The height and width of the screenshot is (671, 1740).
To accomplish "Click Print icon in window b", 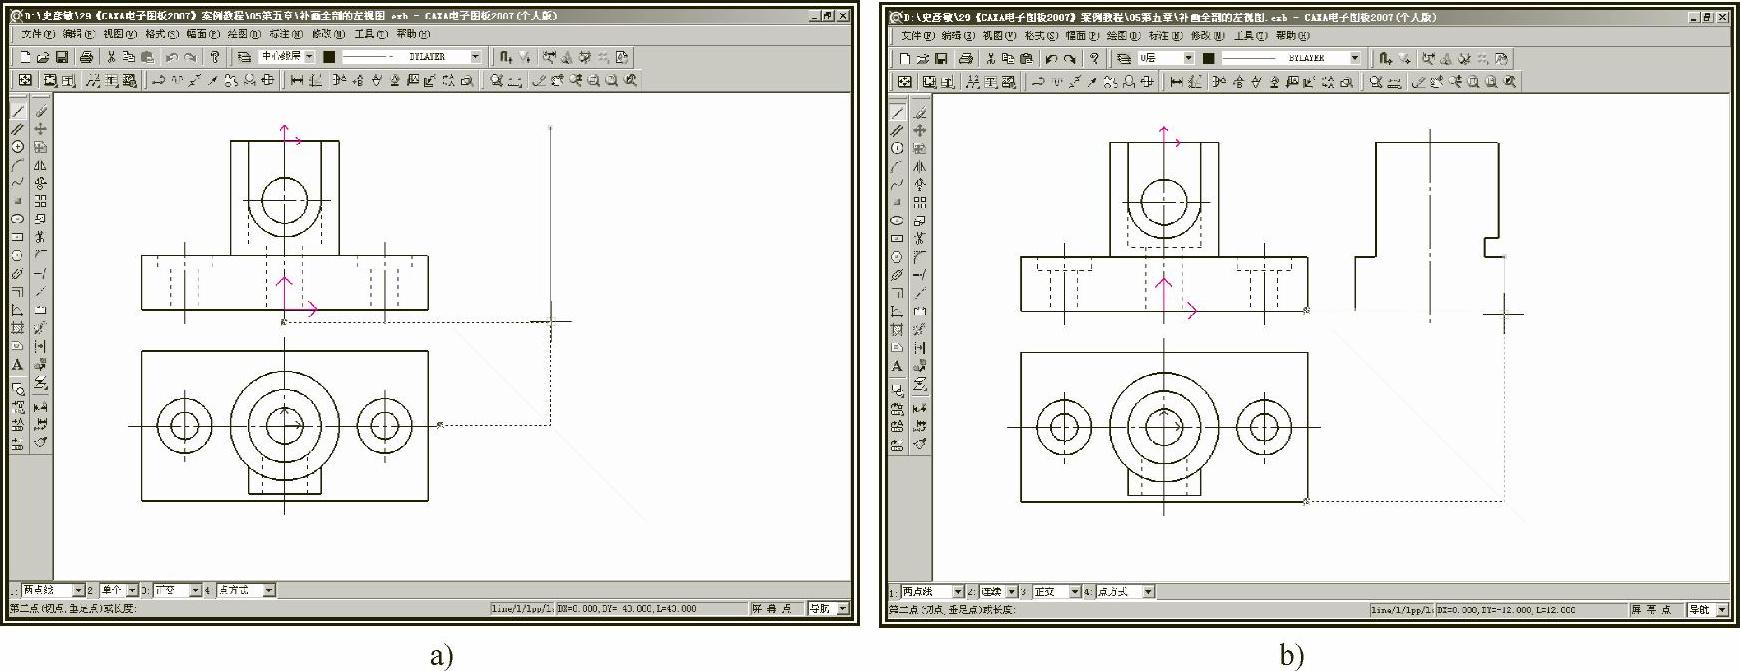I will pos(965,58).
